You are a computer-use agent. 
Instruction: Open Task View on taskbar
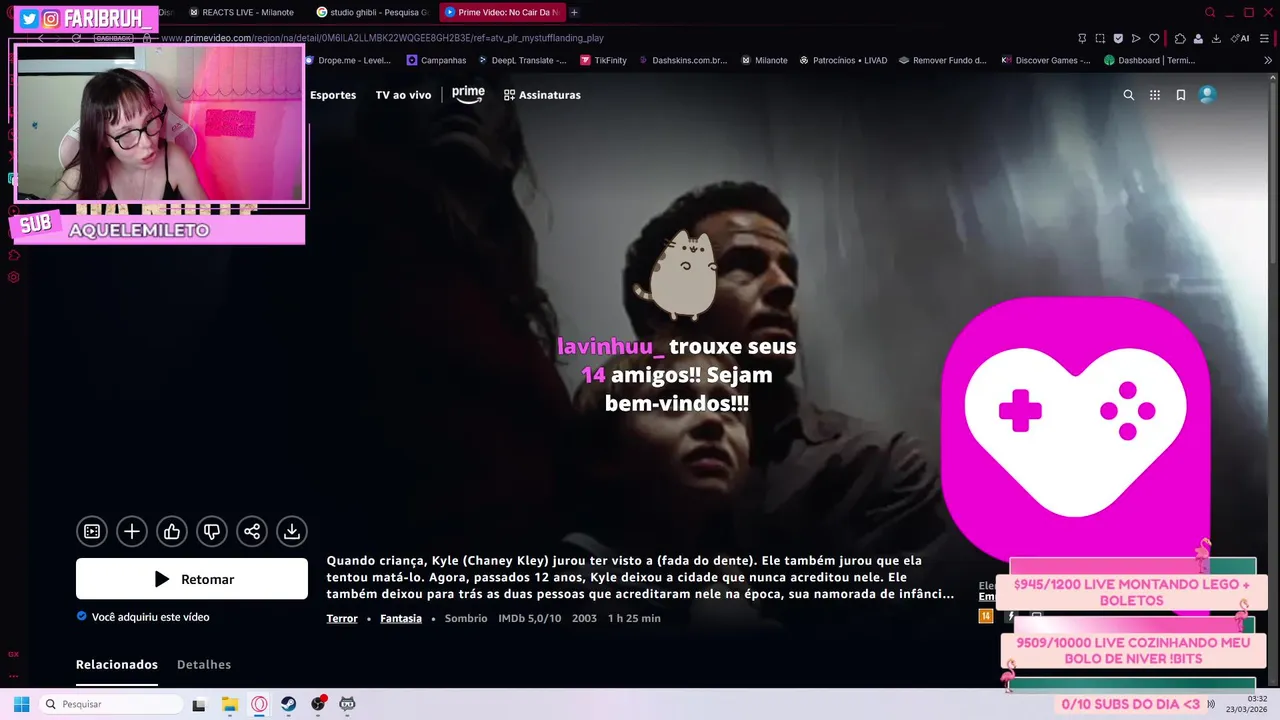pyautogui.click(x=199, y=704)
